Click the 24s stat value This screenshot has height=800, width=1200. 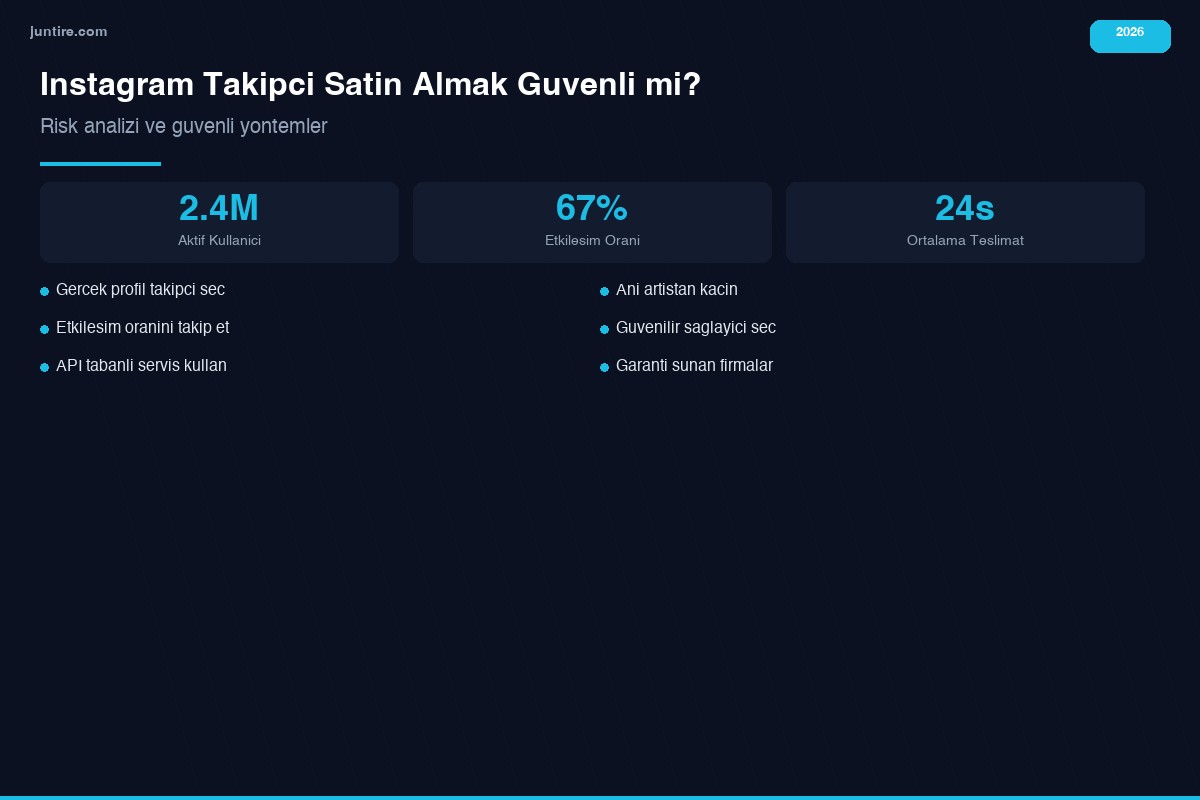(x=965, y=208)
